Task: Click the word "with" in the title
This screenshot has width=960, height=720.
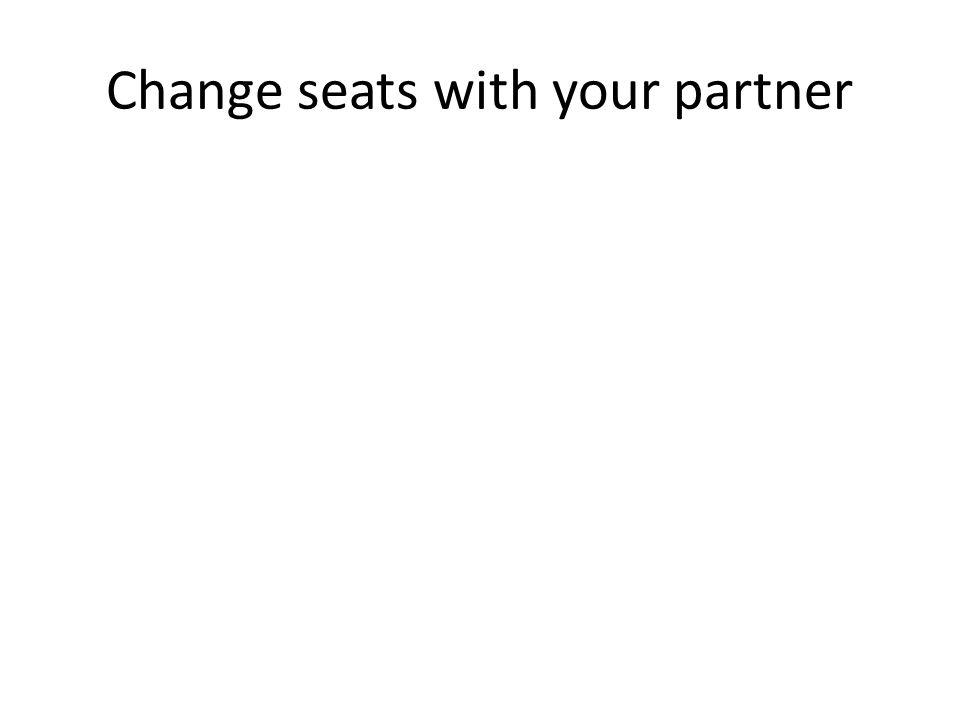Action: point(486,90)
